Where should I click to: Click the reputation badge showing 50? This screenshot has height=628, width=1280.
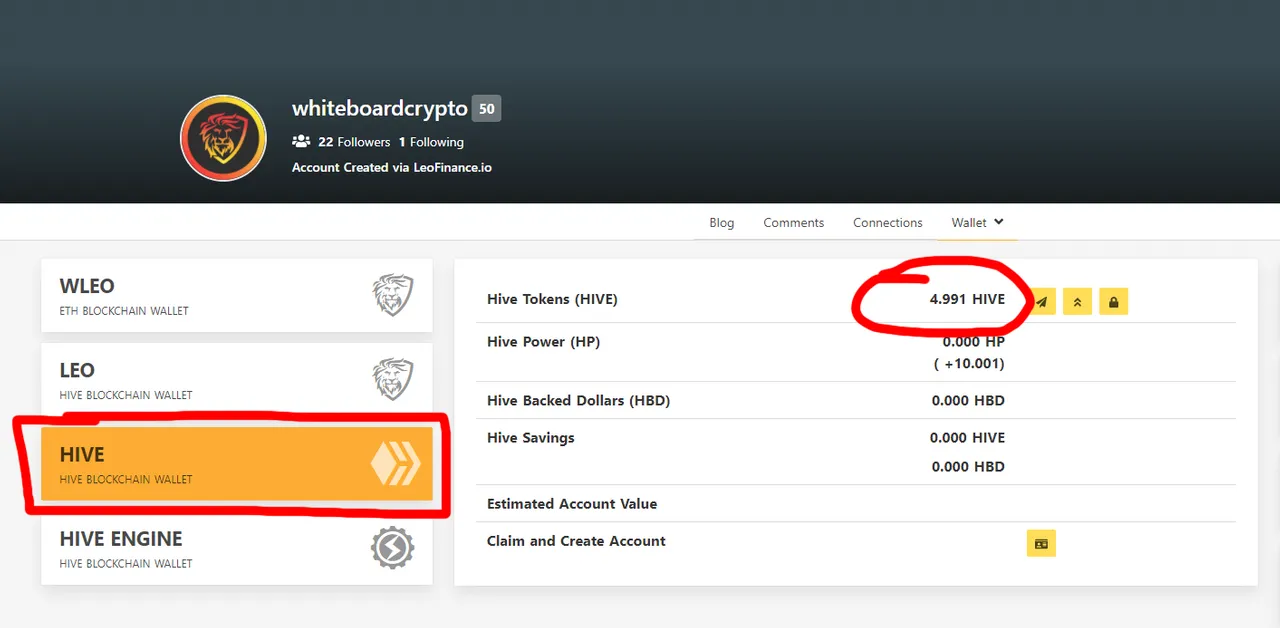pyautogui.click(x=487, y=108)
